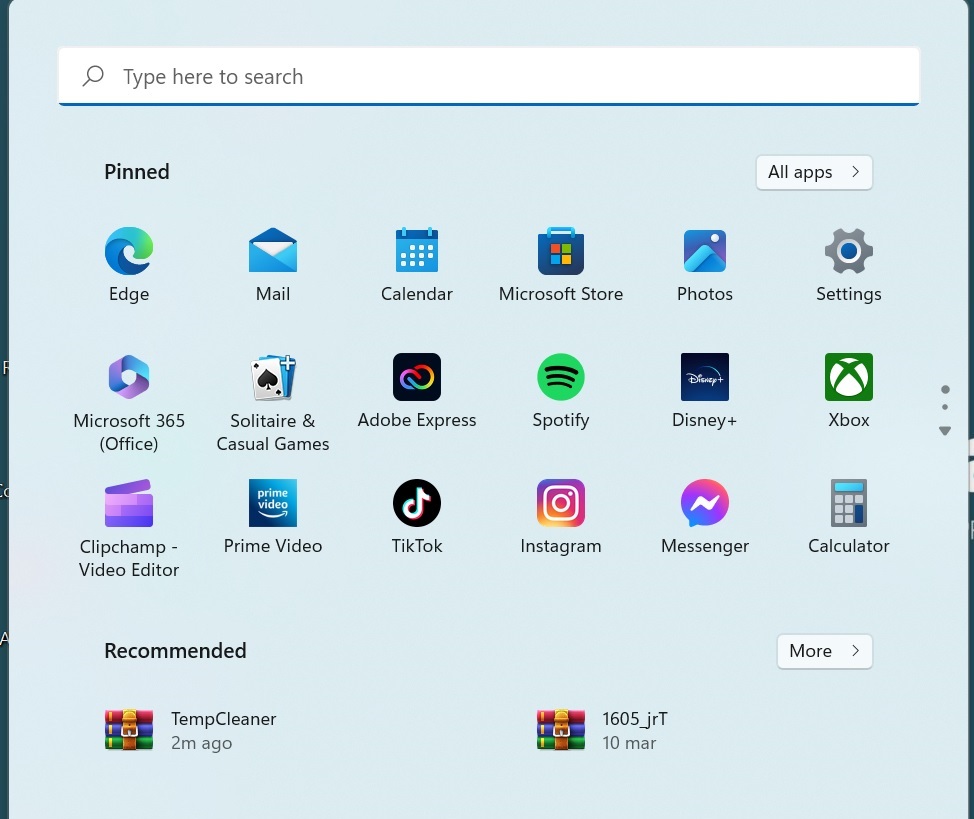
Task: Select the first pinned page dot
Action: (x=945, y=390)
